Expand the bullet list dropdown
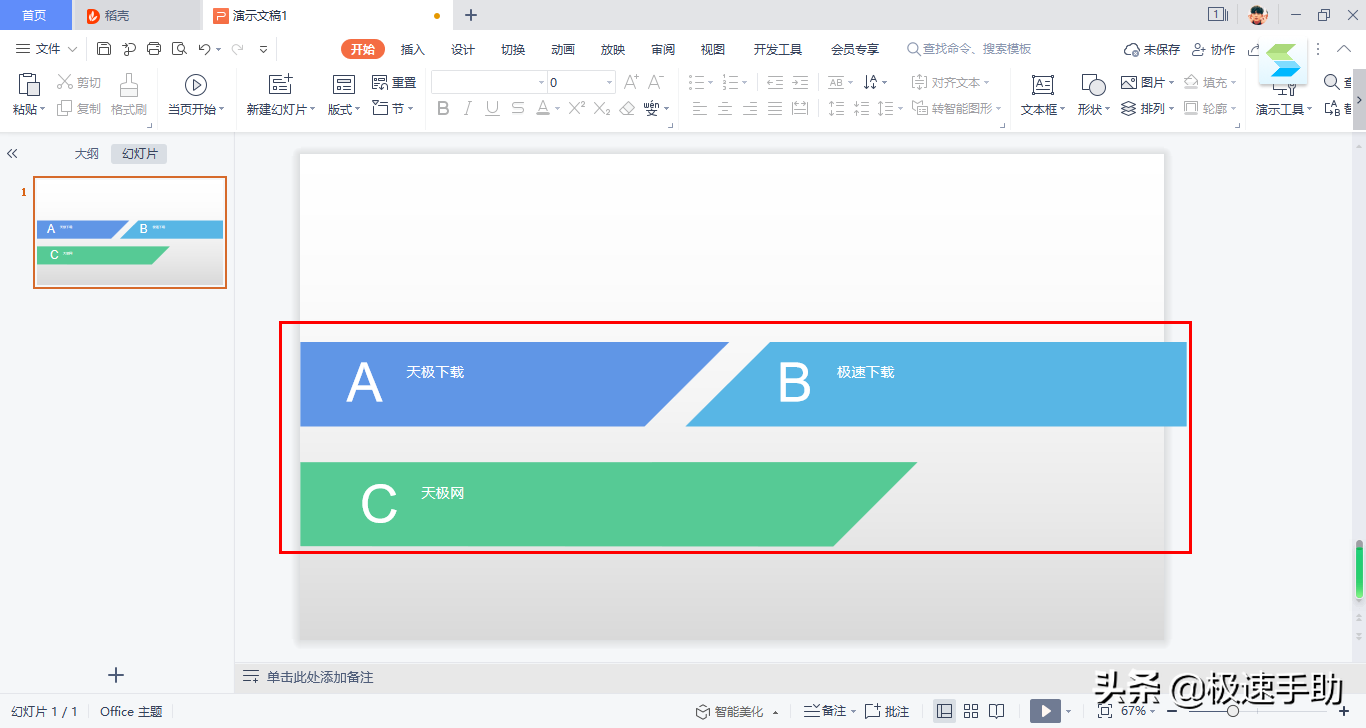 click(711, 83)
